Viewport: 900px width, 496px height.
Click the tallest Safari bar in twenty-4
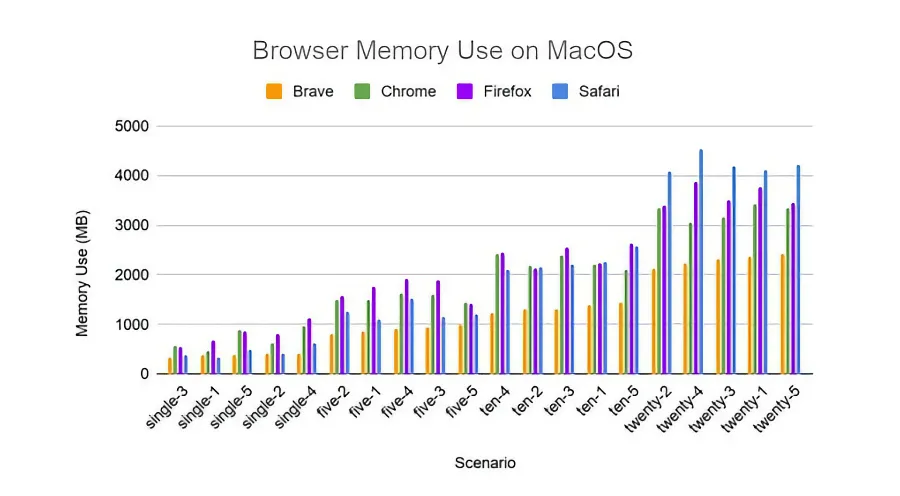pos(701,262)
